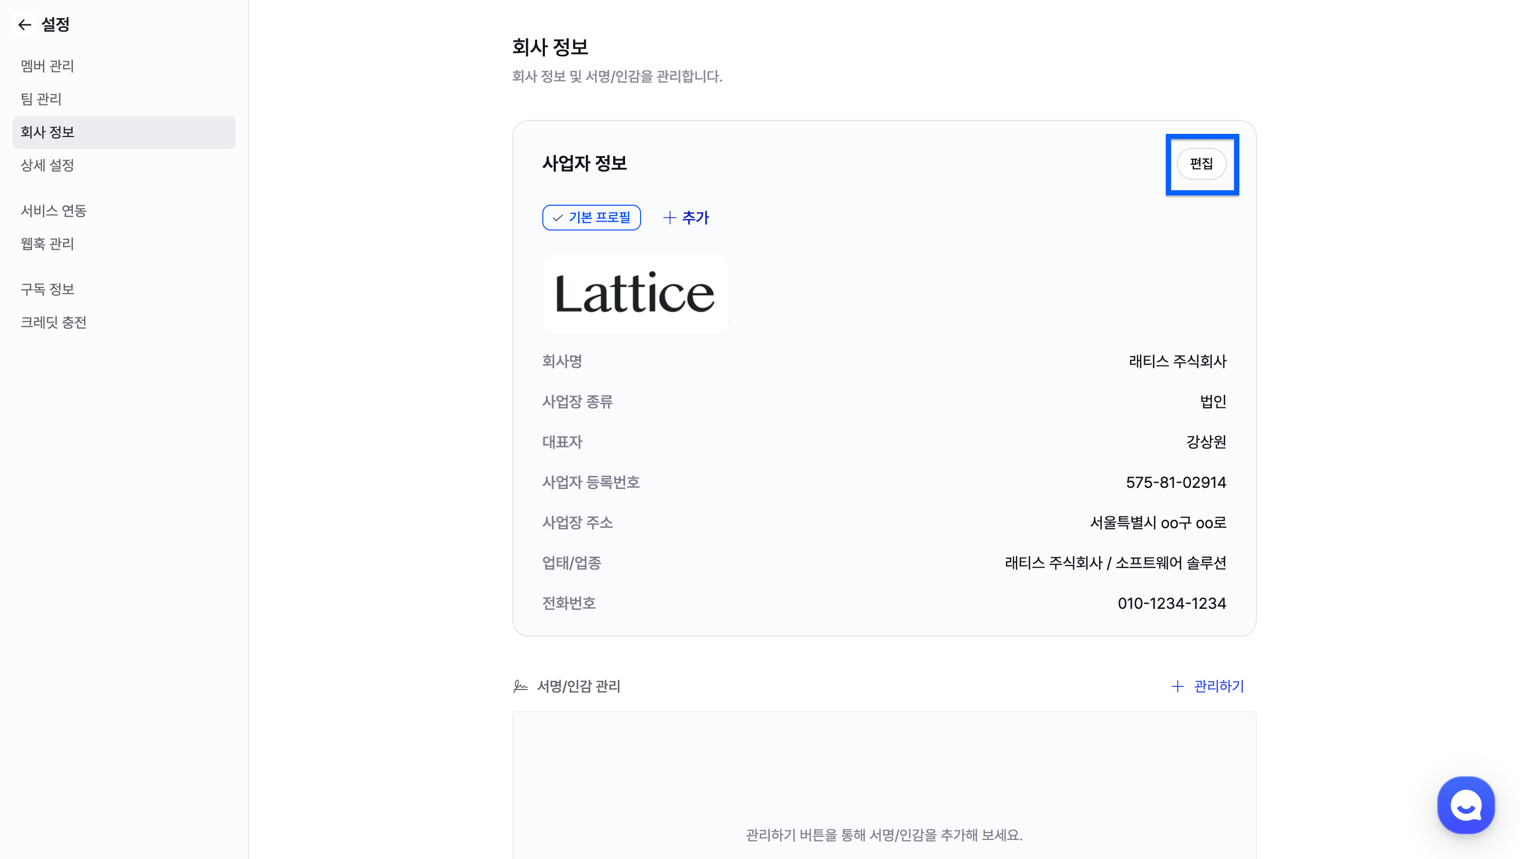Click the back arrow next to 설정
Screen dimensions: 1520x859
[25, 25]
